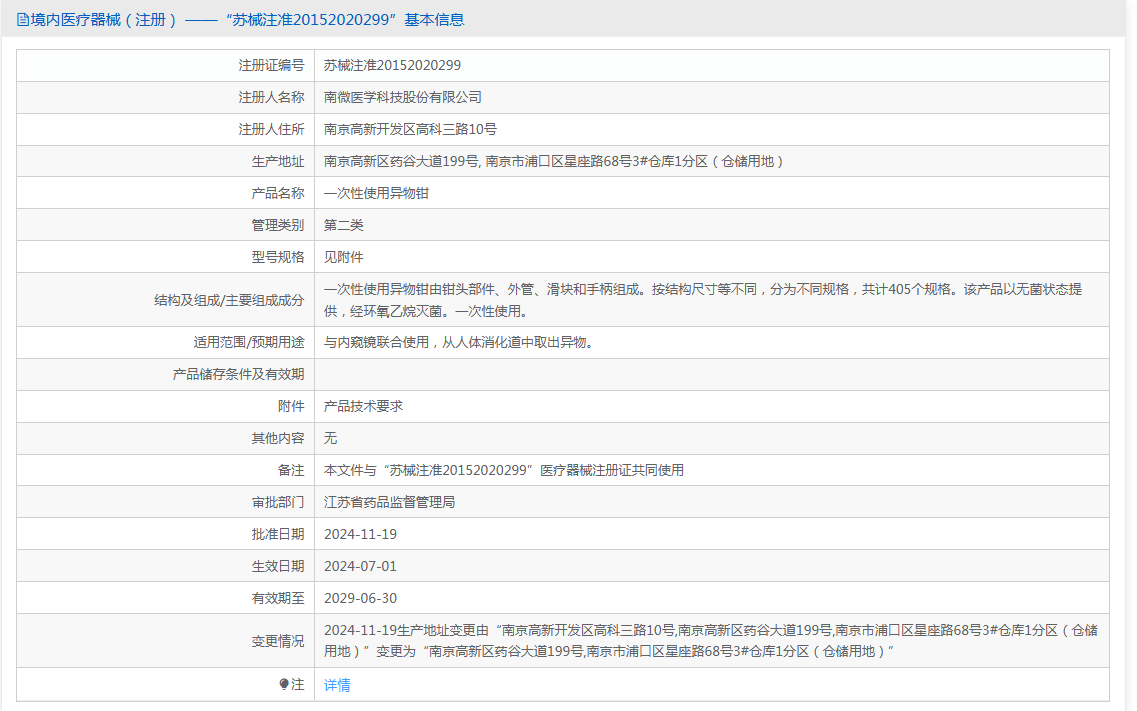Viewport: 1137px width, 711px height.
Task: Select approving department 江苏省药品监督管理局
Action: tap(389, 502)
